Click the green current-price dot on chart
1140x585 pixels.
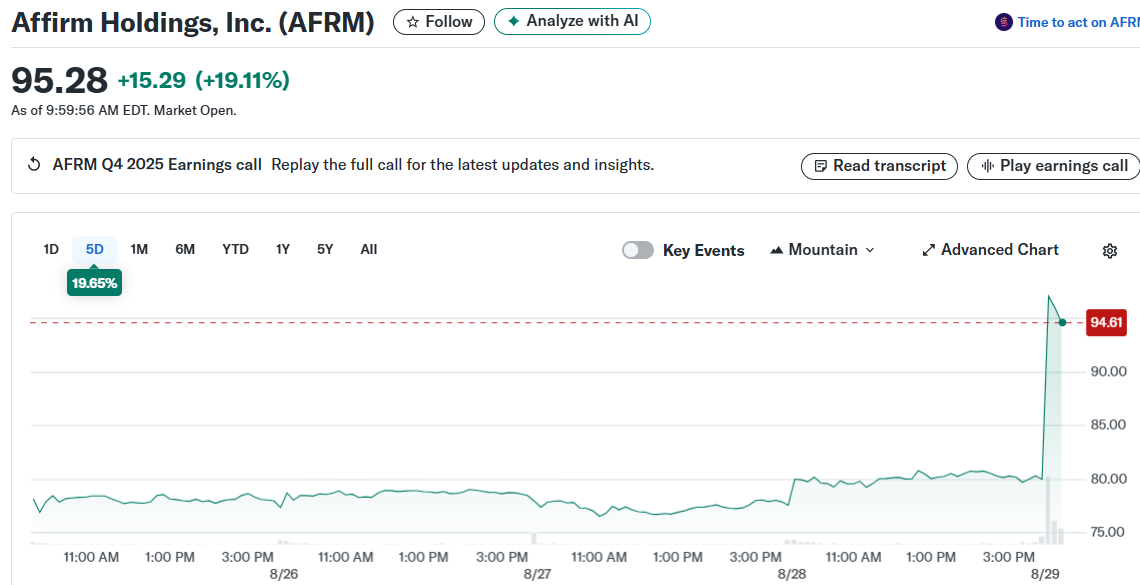(1062, 322)
